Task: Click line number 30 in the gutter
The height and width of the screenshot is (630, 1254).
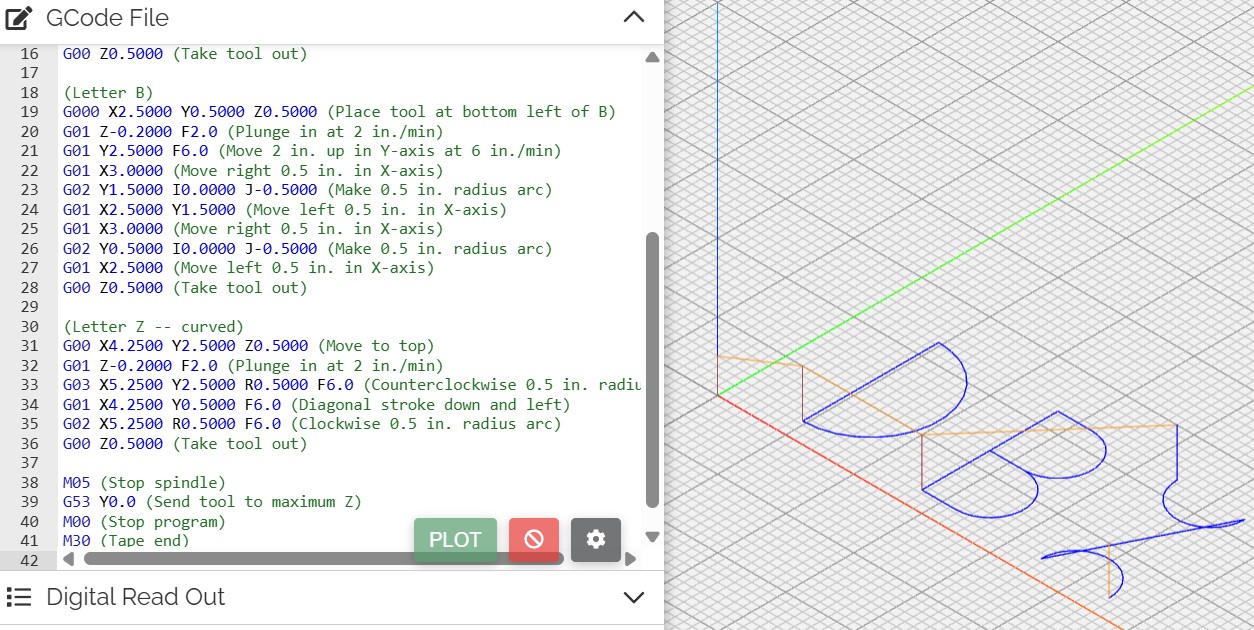Action: click(x=28, y=327)
